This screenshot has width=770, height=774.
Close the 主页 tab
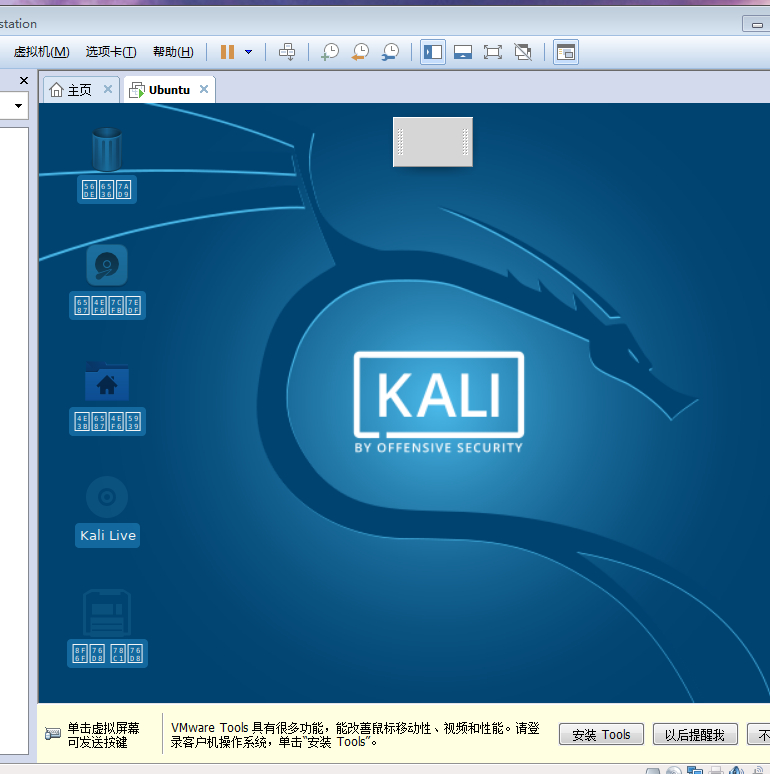(108, 89)
